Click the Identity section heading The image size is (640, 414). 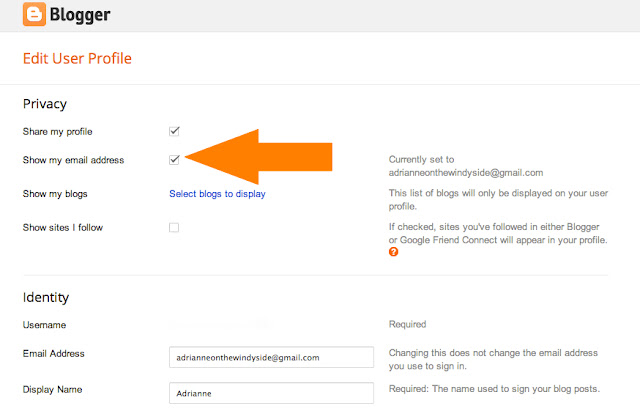point(46,297)
